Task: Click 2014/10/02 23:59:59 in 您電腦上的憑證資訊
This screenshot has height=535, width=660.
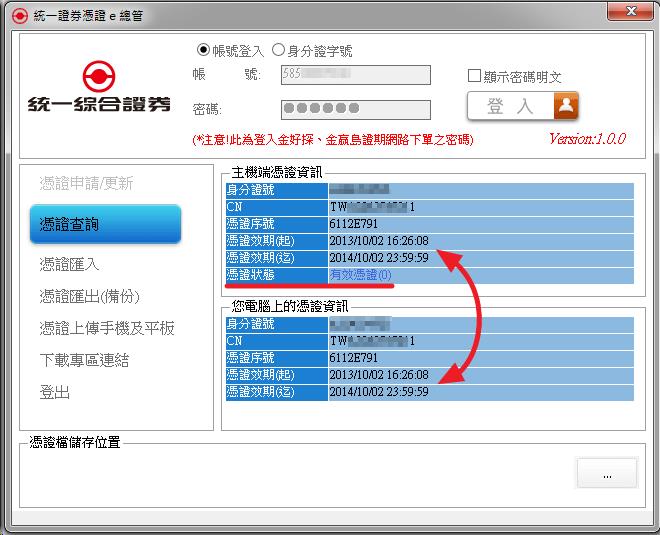Action: [379, 391]
